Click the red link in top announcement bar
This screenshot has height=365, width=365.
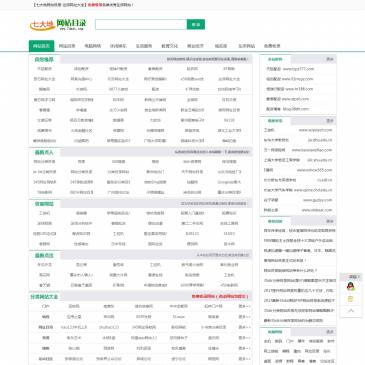(x=95, y=5)
